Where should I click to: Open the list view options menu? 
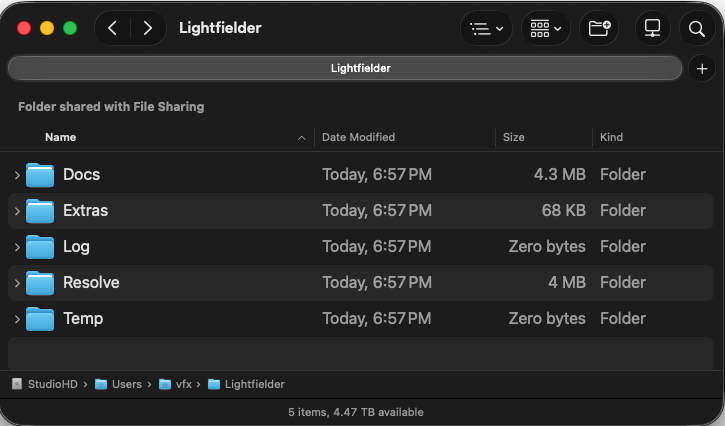coord(486,29)
